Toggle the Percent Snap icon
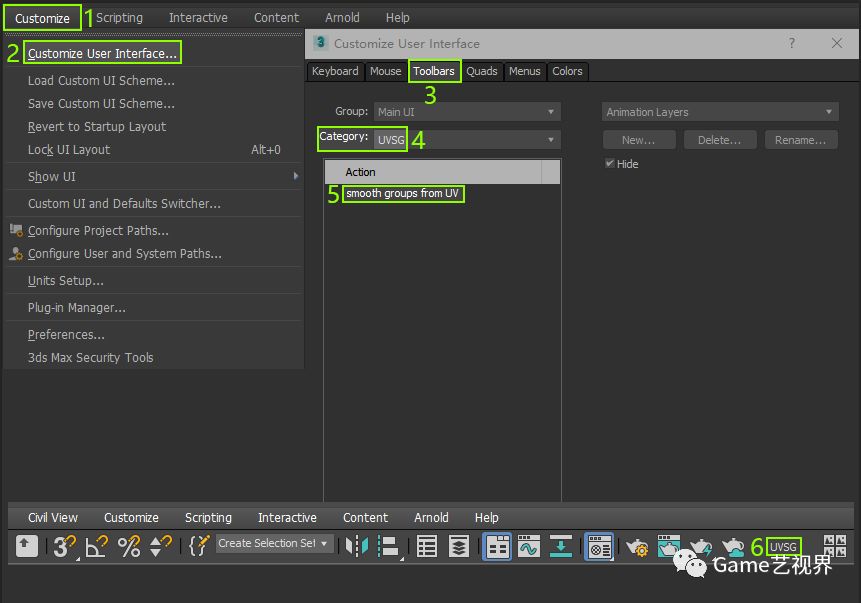This screenshot has height=603, width=861. coord(129,546)
